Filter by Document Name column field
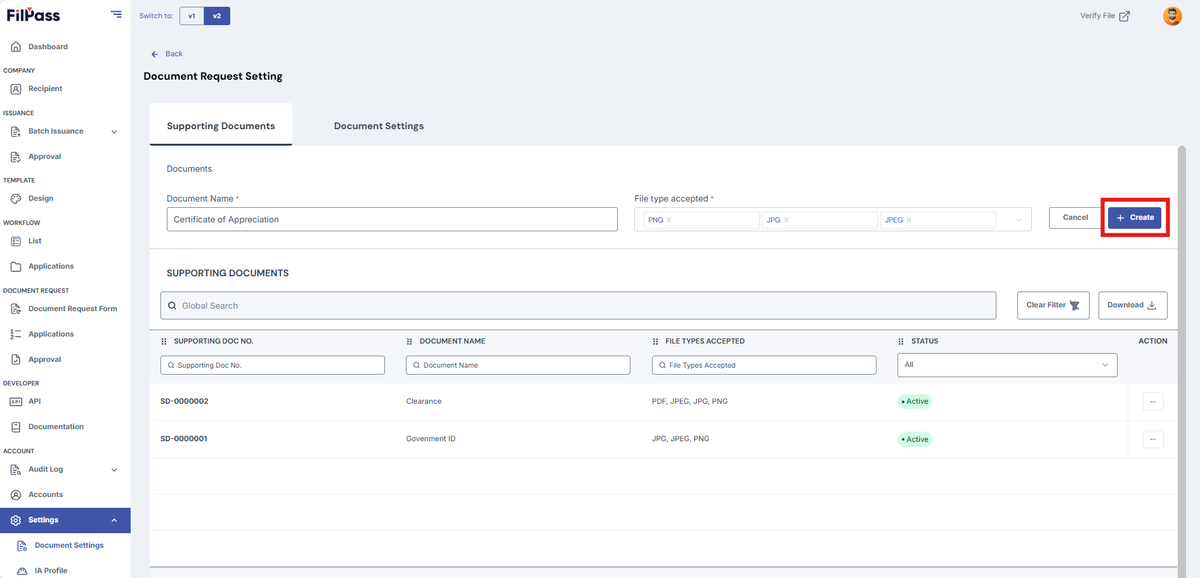Screen dimensions: 1200x578 pyautogui.click(x=518, y=366)
